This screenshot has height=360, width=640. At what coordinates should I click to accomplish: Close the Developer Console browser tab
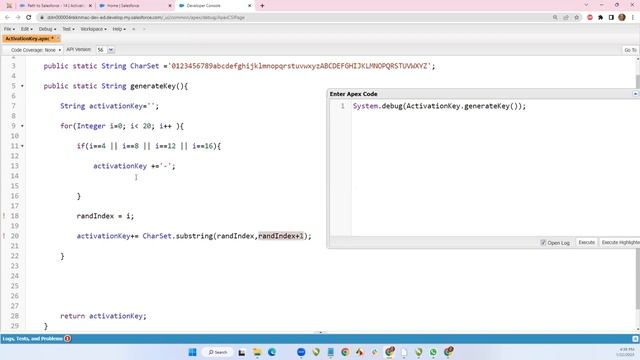pyautogui.click(x=249, y=6)
